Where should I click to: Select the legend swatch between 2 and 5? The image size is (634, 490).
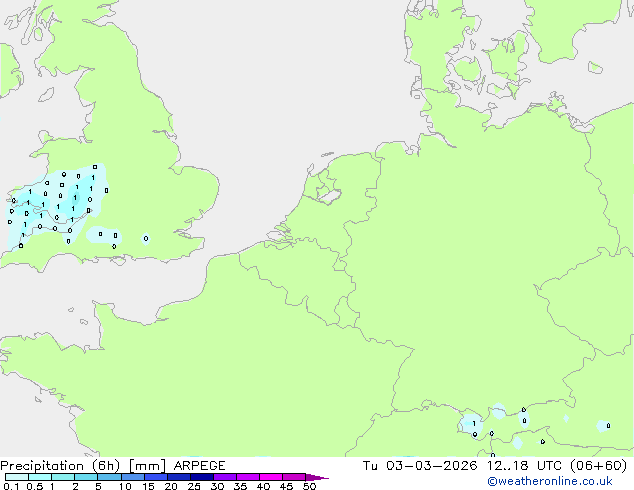86,478
